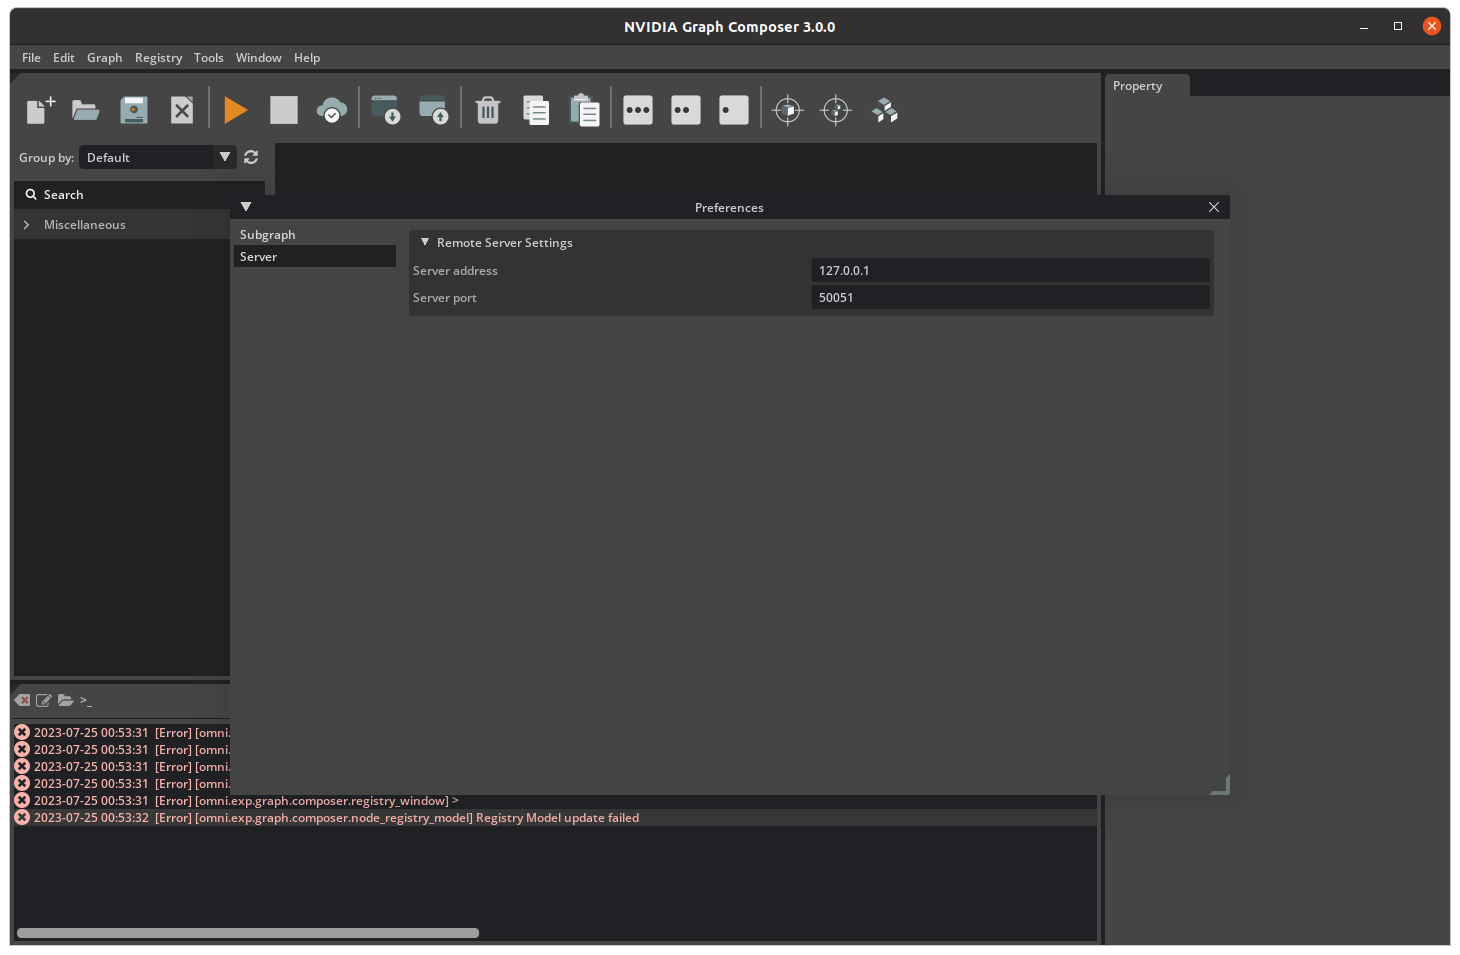
Task: Copy selection with the duplicate pages icon
Action: [x=536, y=110]
